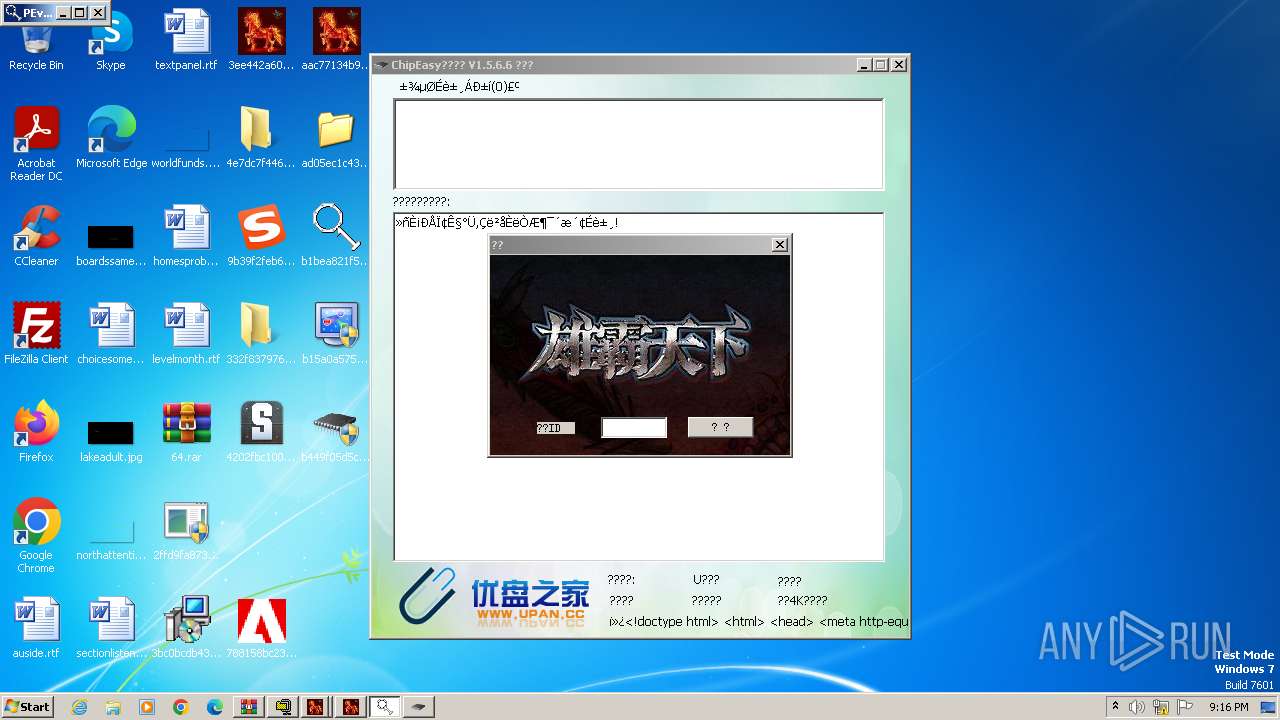Open auside.rtf document
Viewport: 1280px width, 720px height.
[x=36, y=628]
